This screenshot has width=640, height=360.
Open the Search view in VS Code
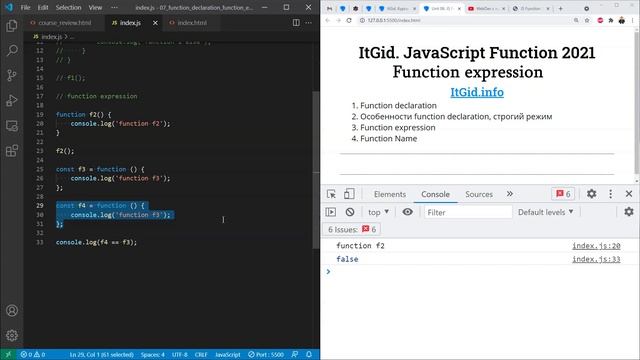[12, 51]
